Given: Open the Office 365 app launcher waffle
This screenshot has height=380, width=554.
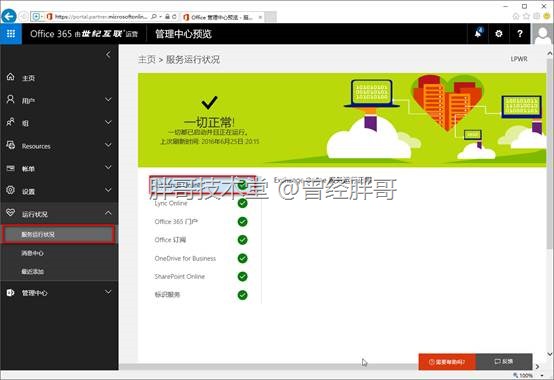Looking at the screenshot, I should pos(11,34).
